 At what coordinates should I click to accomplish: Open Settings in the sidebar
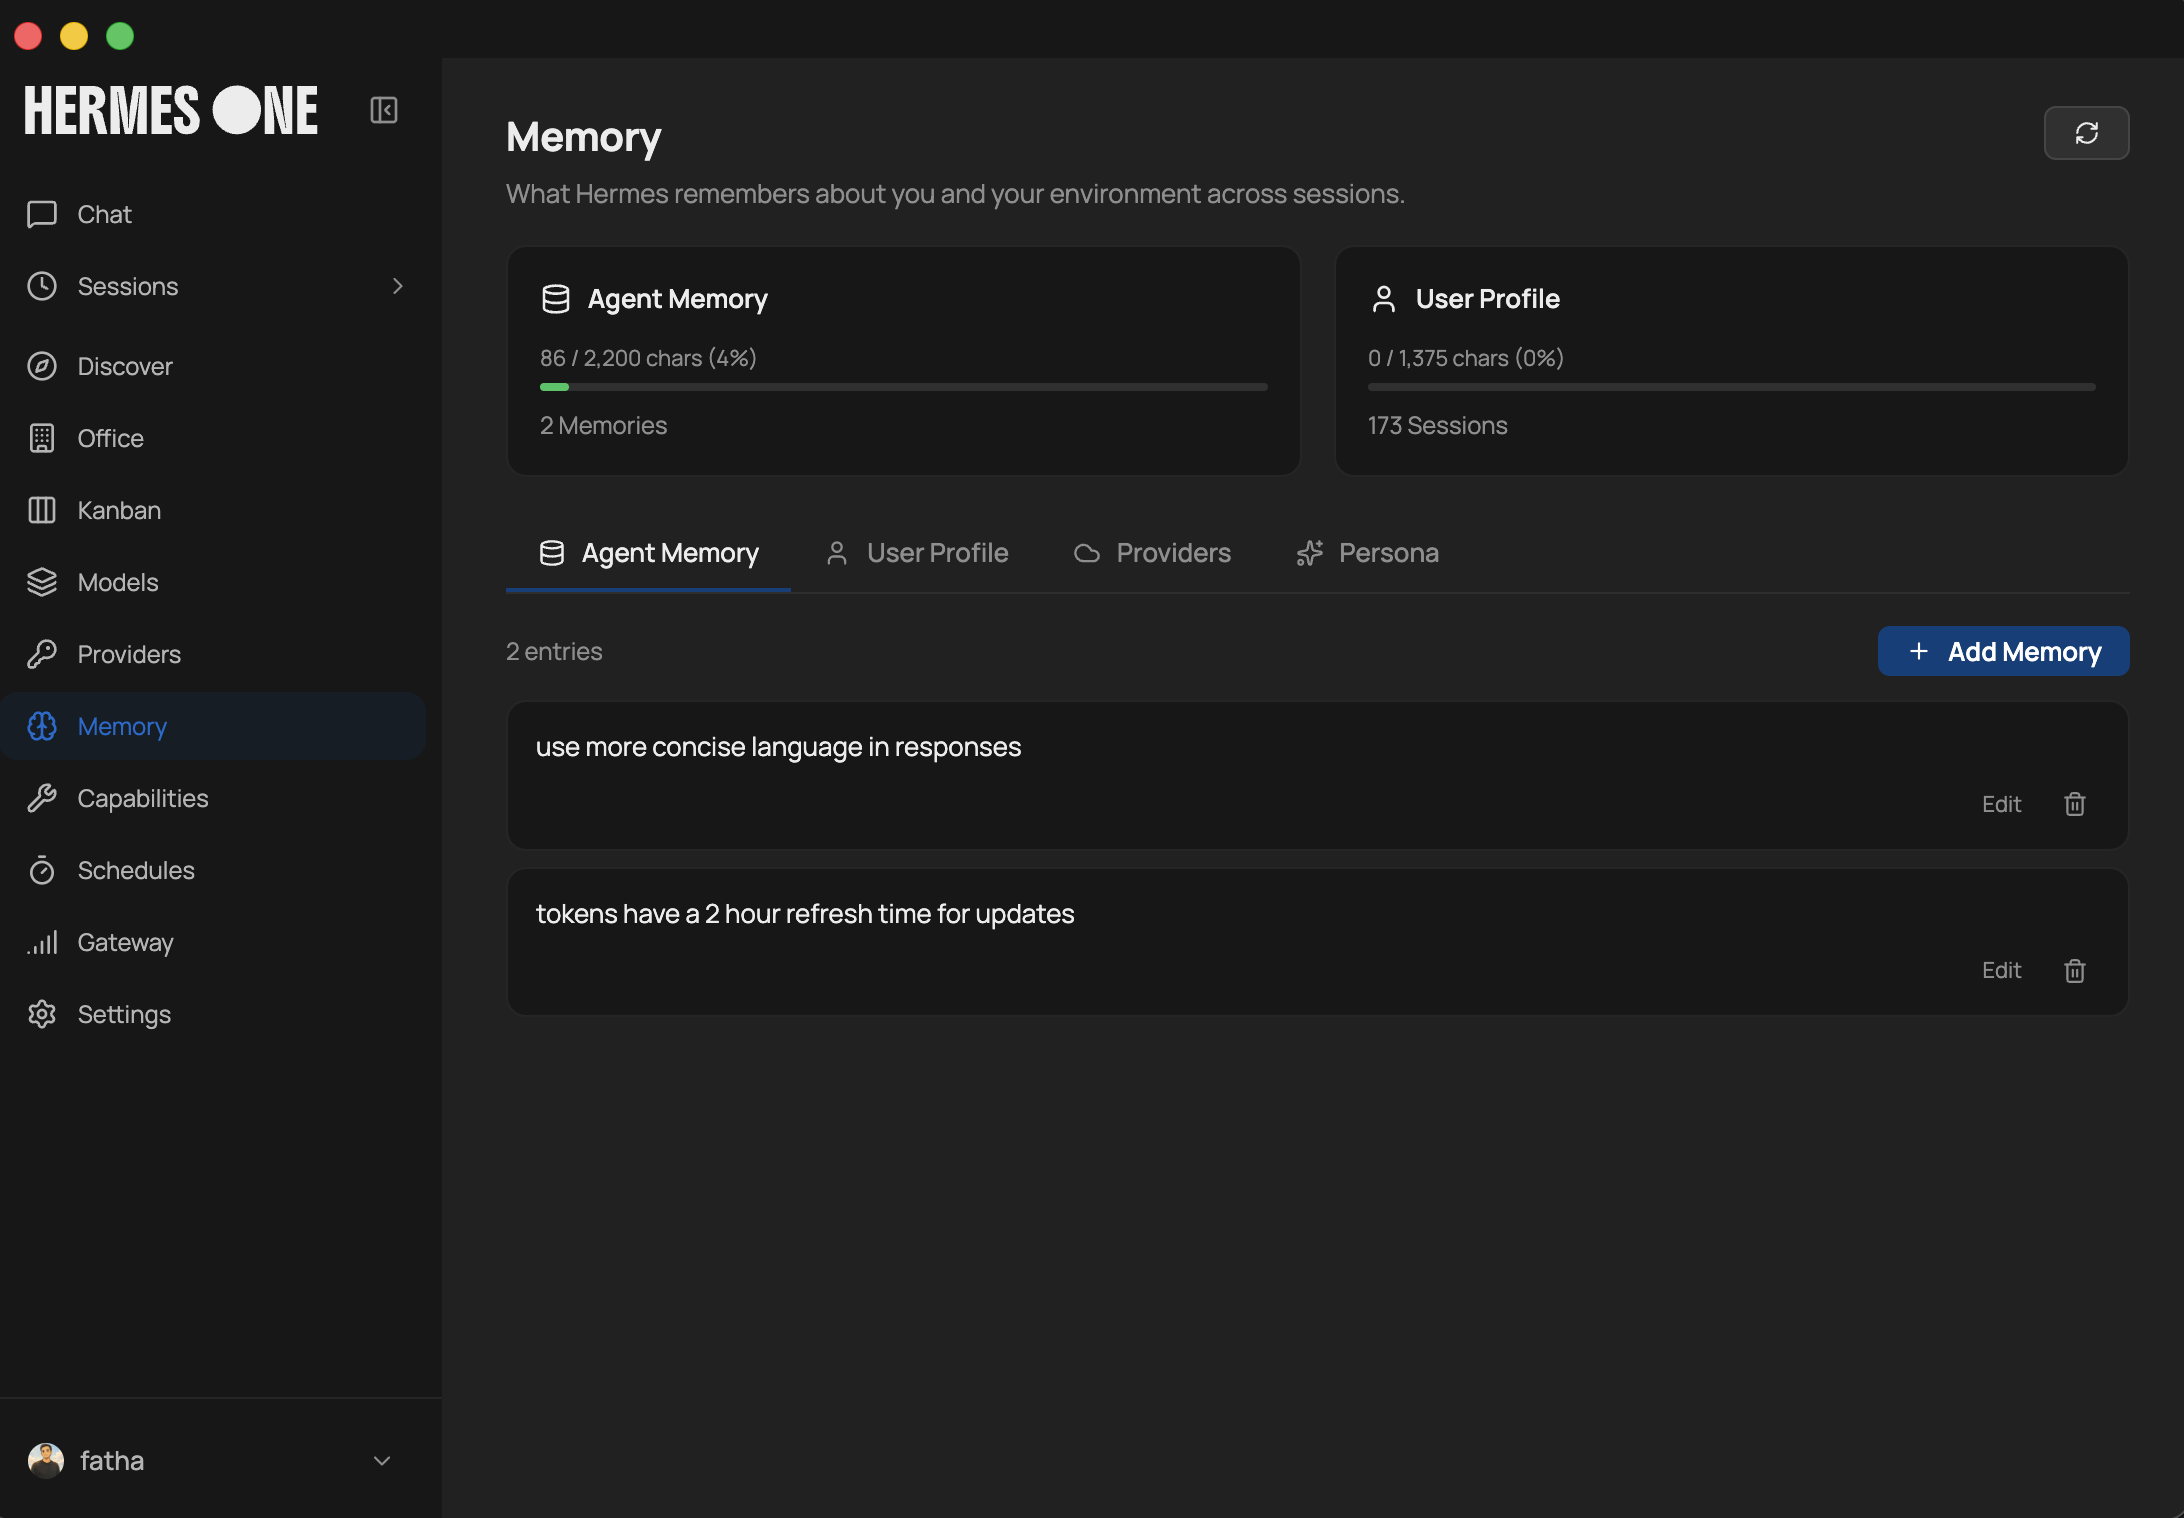tap(213, 1014)
